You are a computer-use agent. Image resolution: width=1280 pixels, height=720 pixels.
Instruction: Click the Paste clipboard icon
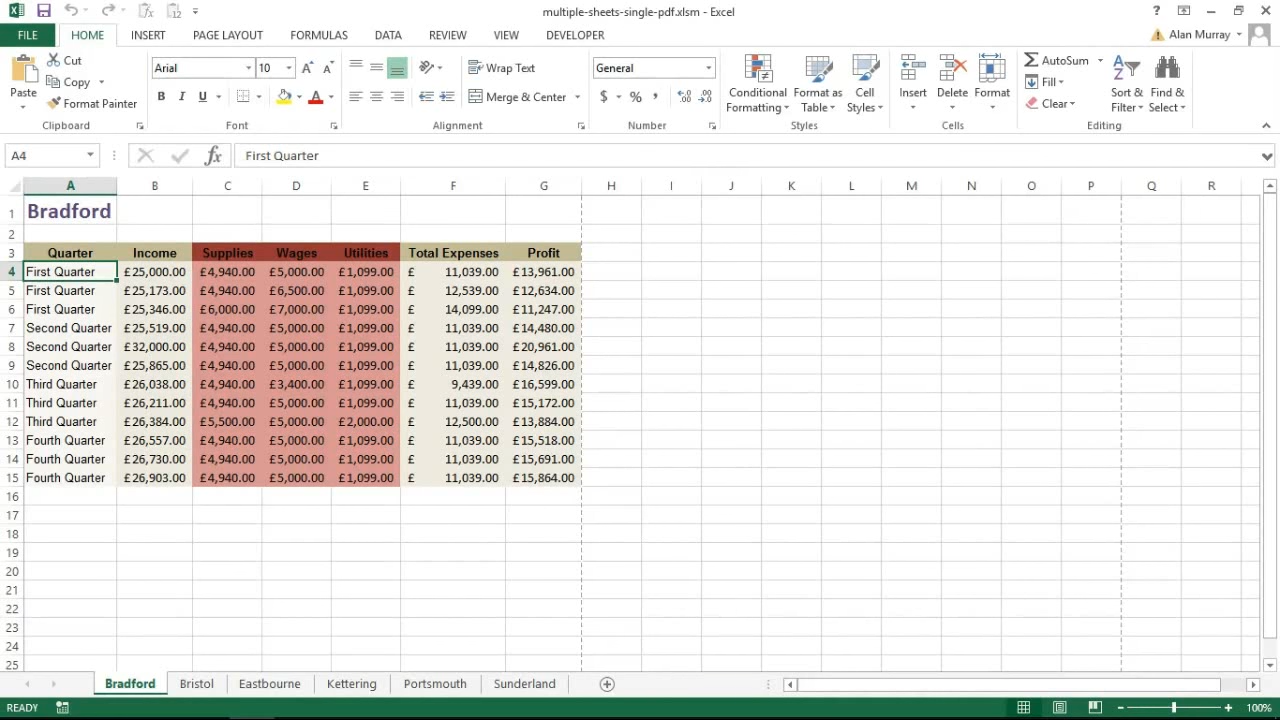pyautogui.click(x=23, y=72)
